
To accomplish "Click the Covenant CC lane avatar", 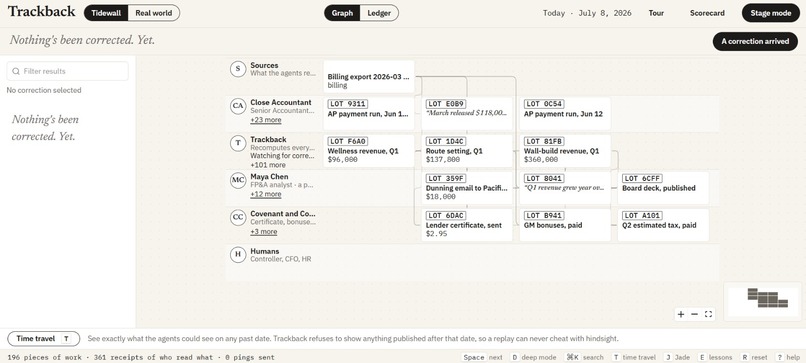I will (x=237, y=217).
